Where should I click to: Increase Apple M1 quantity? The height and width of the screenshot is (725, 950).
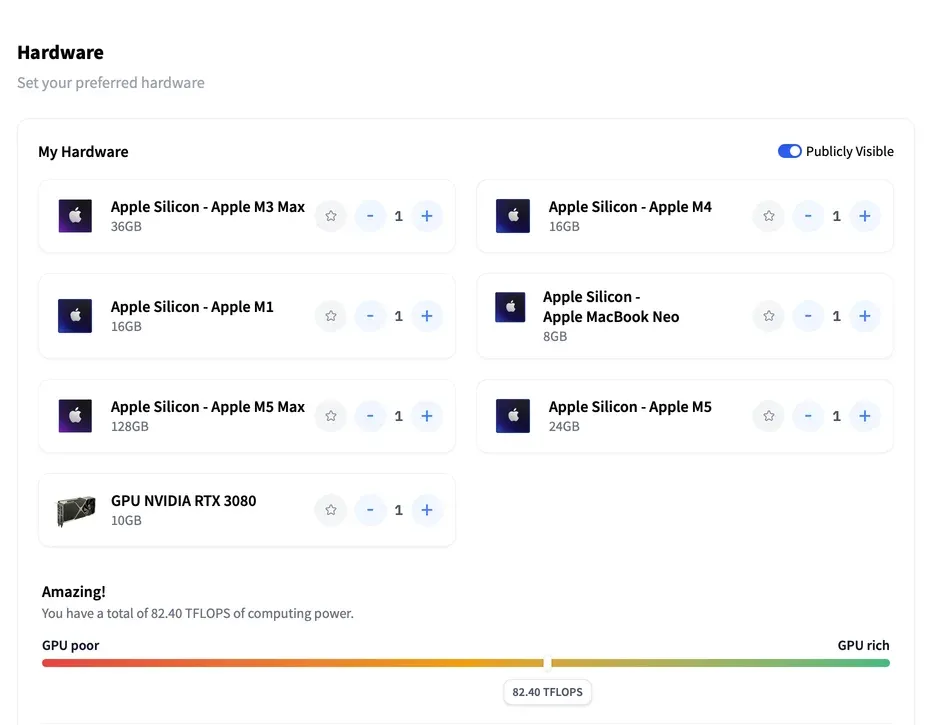coord(427,316)
